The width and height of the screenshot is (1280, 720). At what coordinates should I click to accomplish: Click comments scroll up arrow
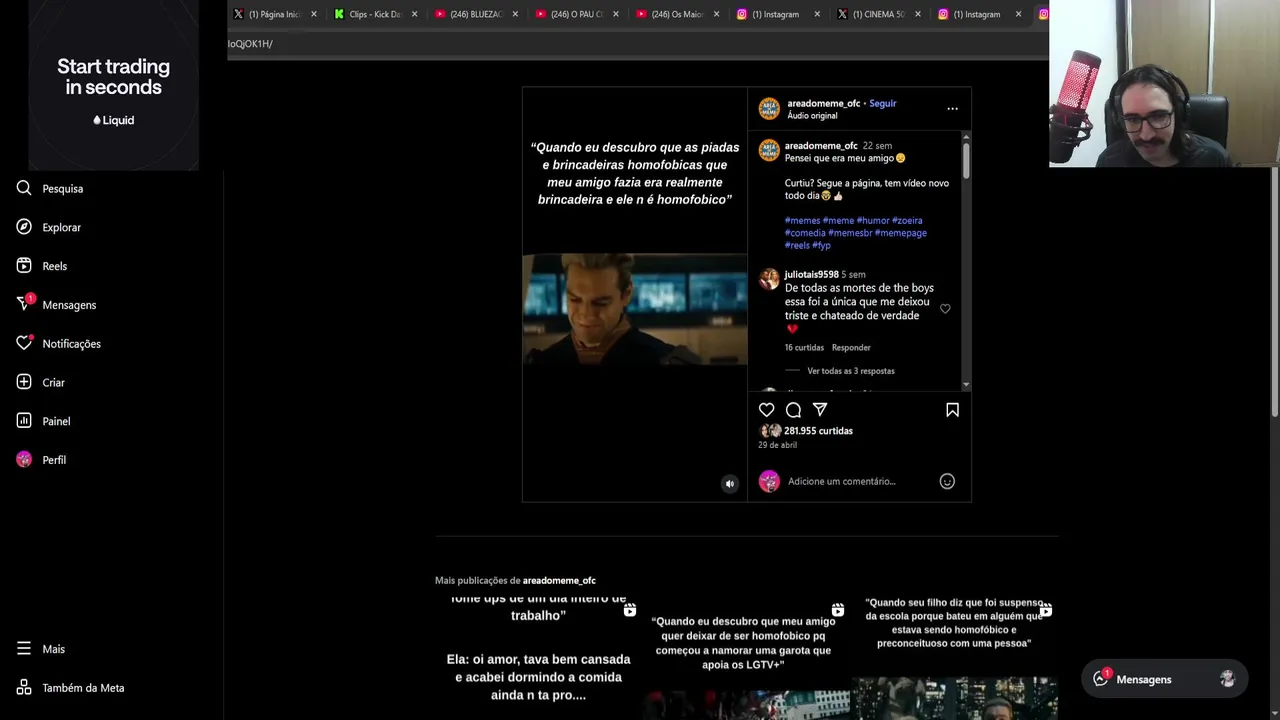click(966, 135)
